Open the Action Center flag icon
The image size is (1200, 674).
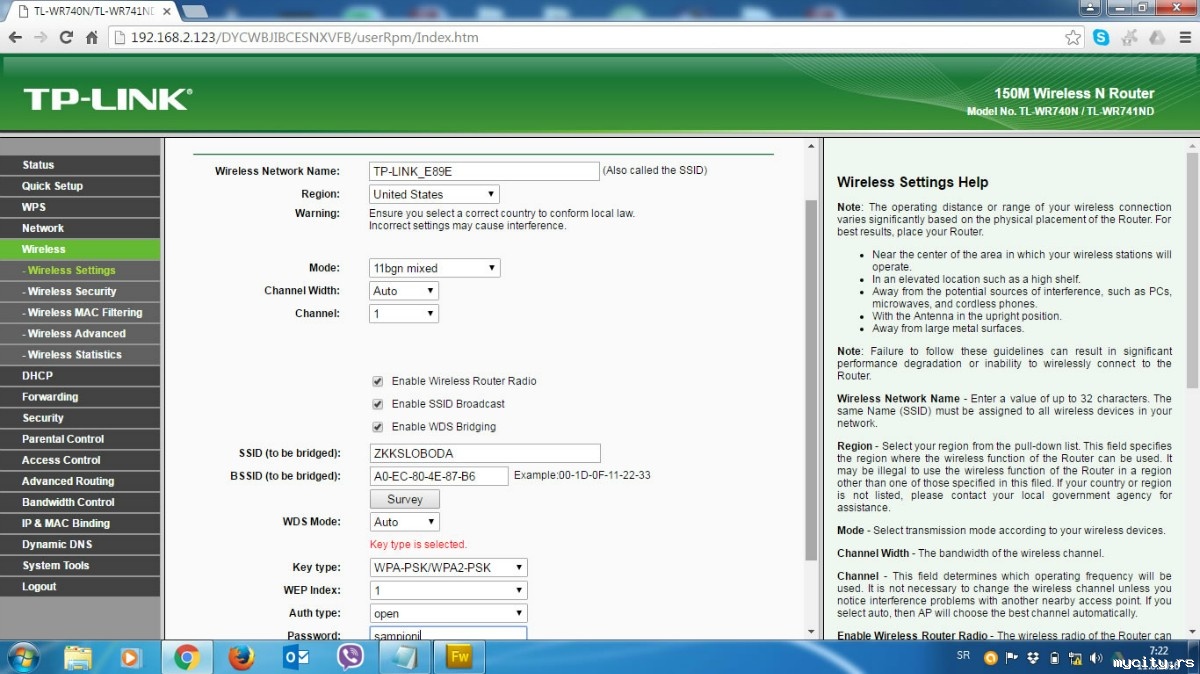coord(1011,657)
